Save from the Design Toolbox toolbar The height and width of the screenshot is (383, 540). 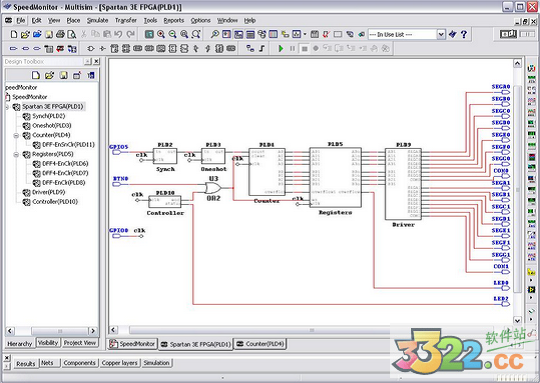63,75
